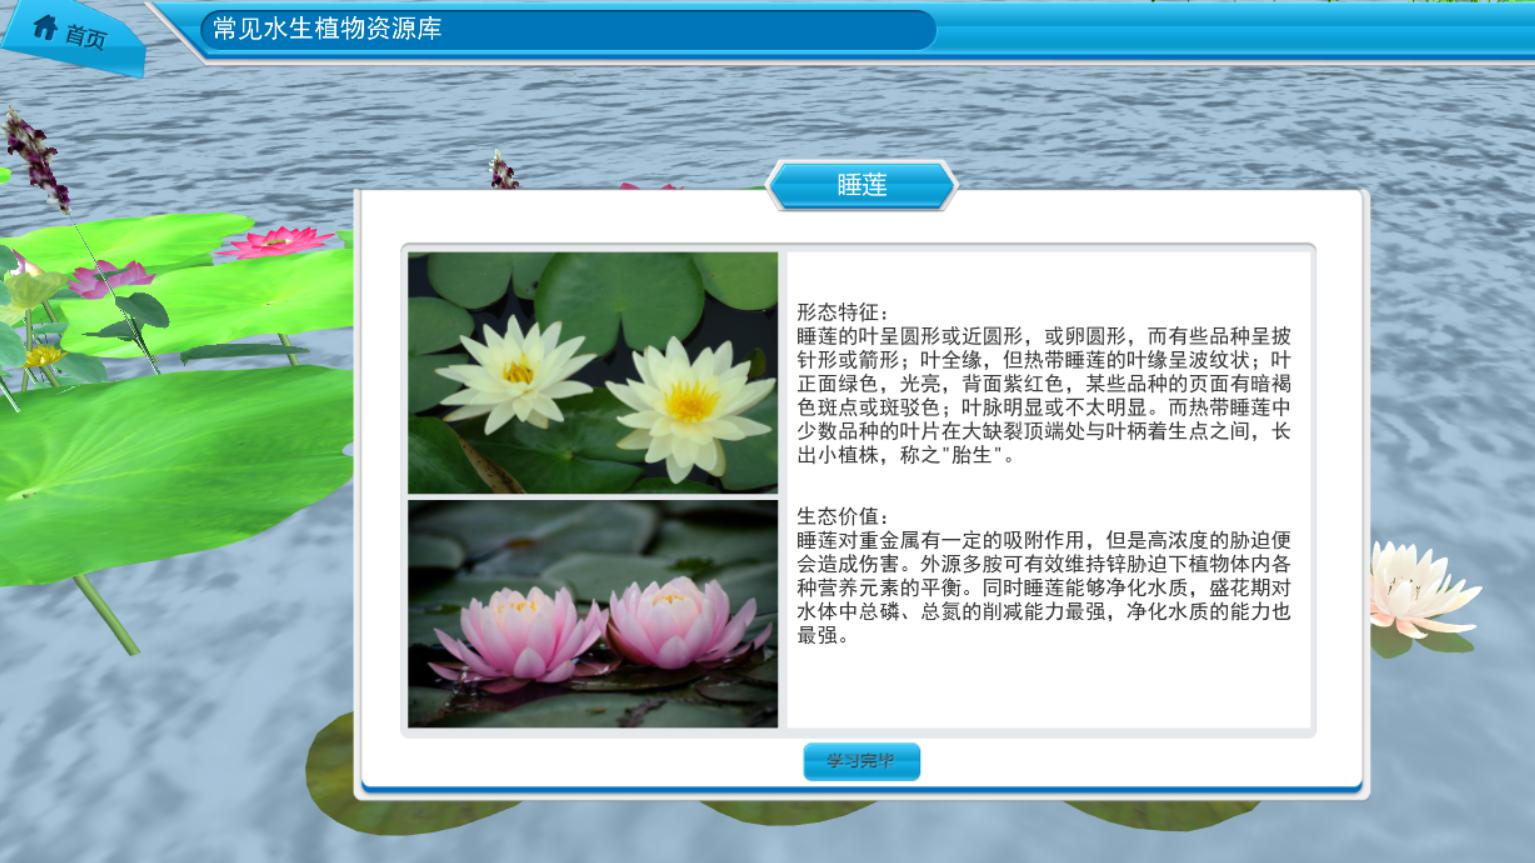Click the white lotus flower on water
Screen dimensions: 1535x863
1420,592
